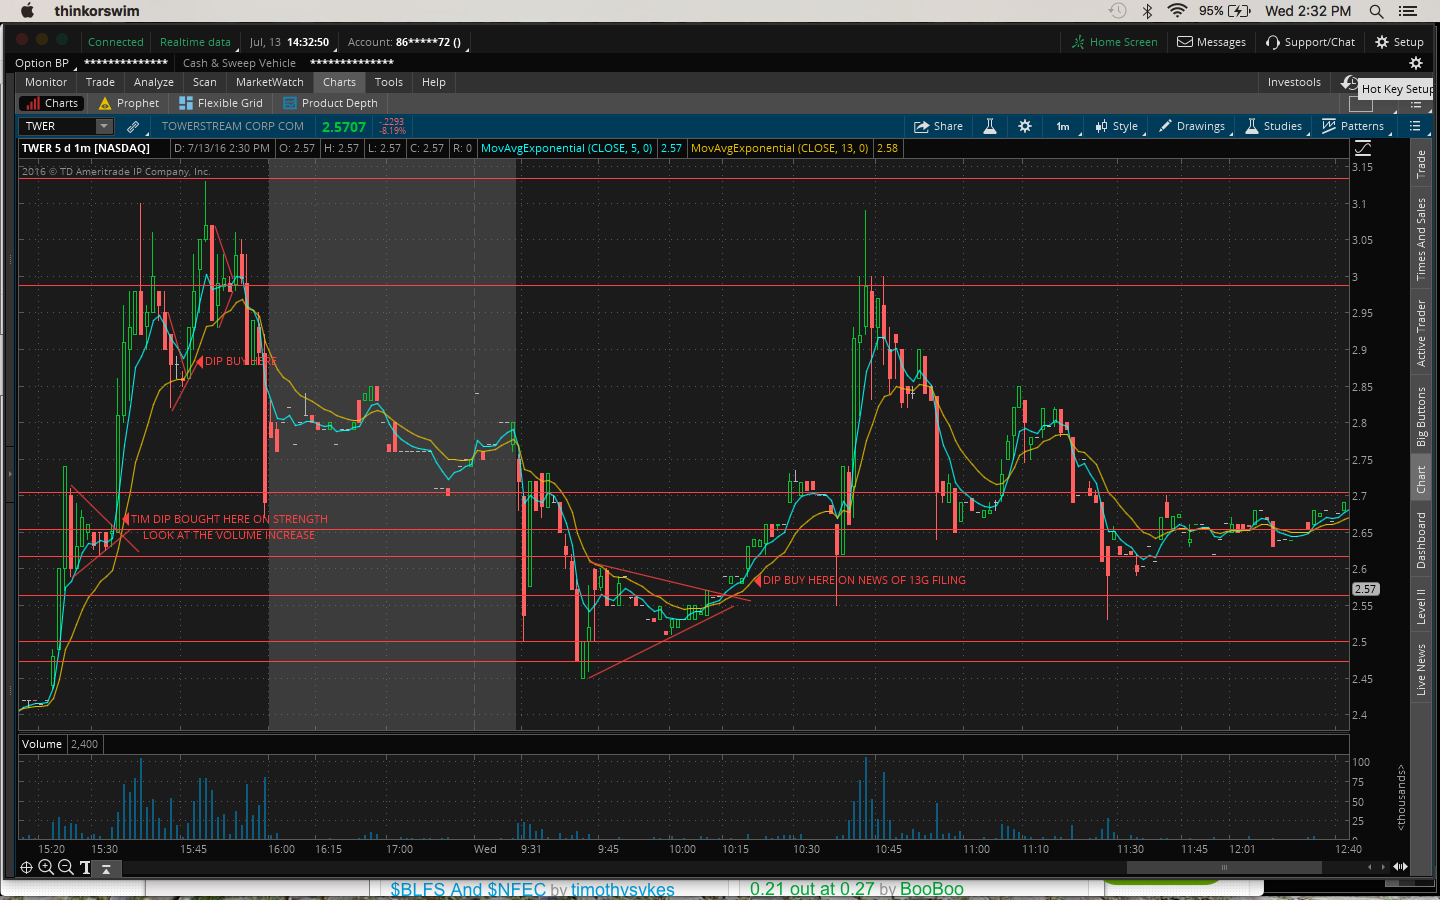
Task: Expand the TWER symbol dropdown arrow
Action: click(x=104, y=126)
